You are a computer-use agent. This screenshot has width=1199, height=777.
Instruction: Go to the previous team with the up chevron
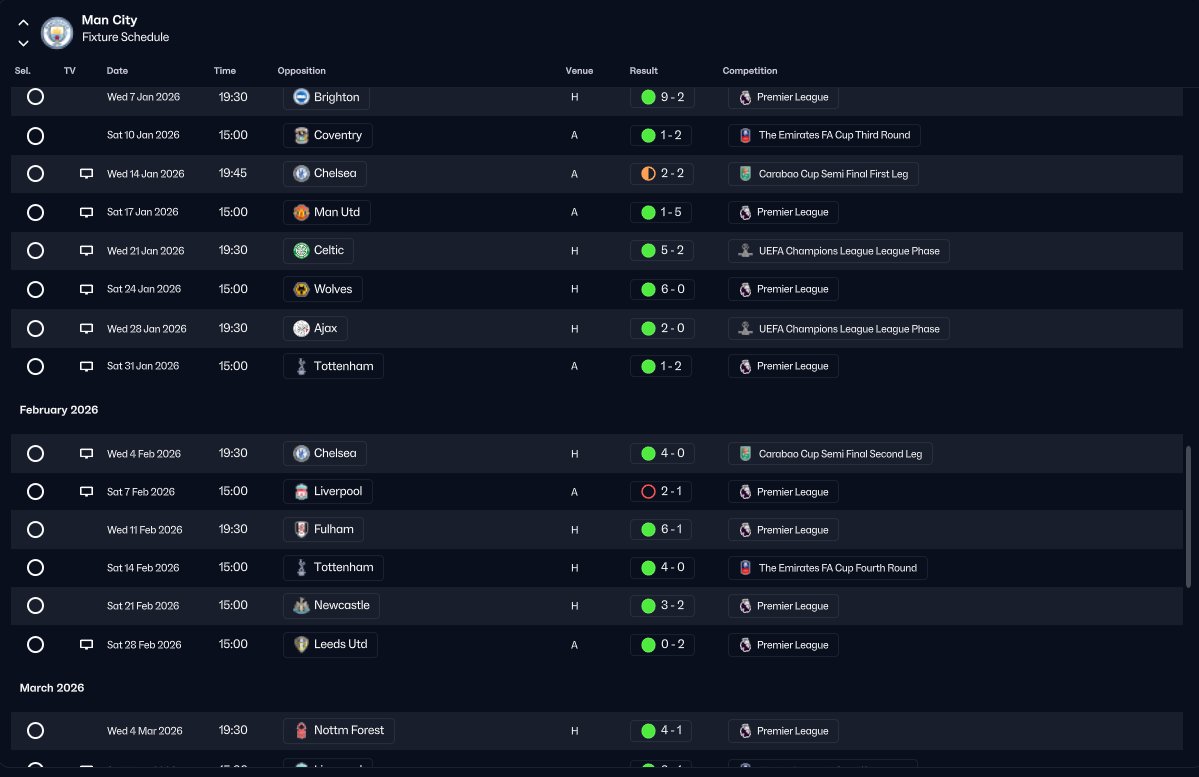click(23, 23)
